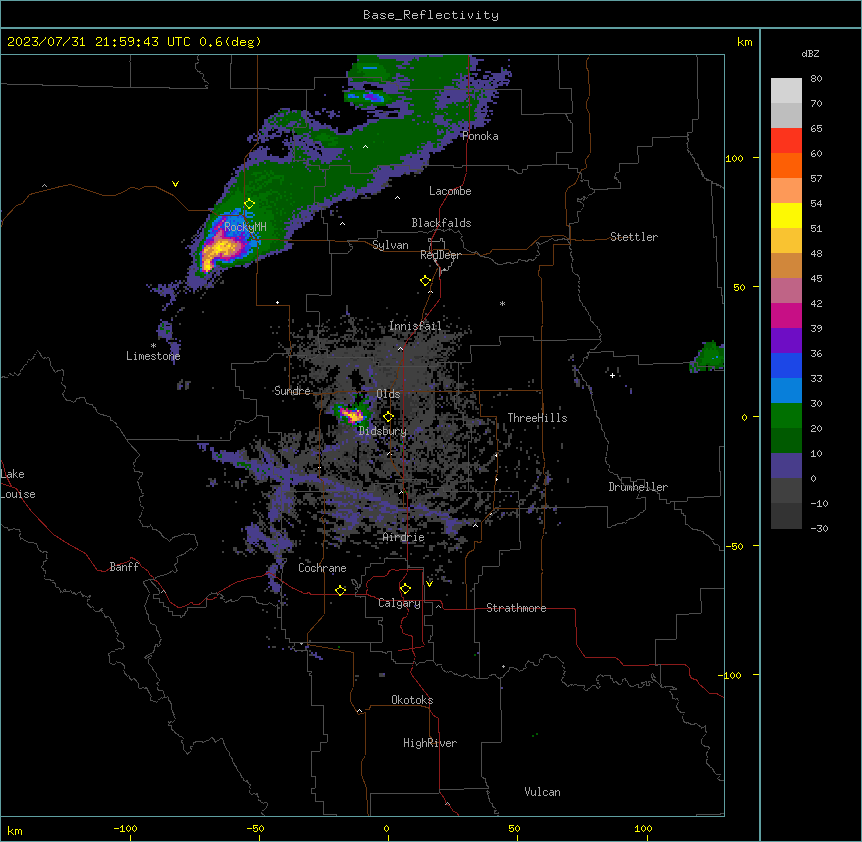Click the Stettler city label
Image resolution: width=862 pixels, height=842 pixels.
click(x=634, y=237)
